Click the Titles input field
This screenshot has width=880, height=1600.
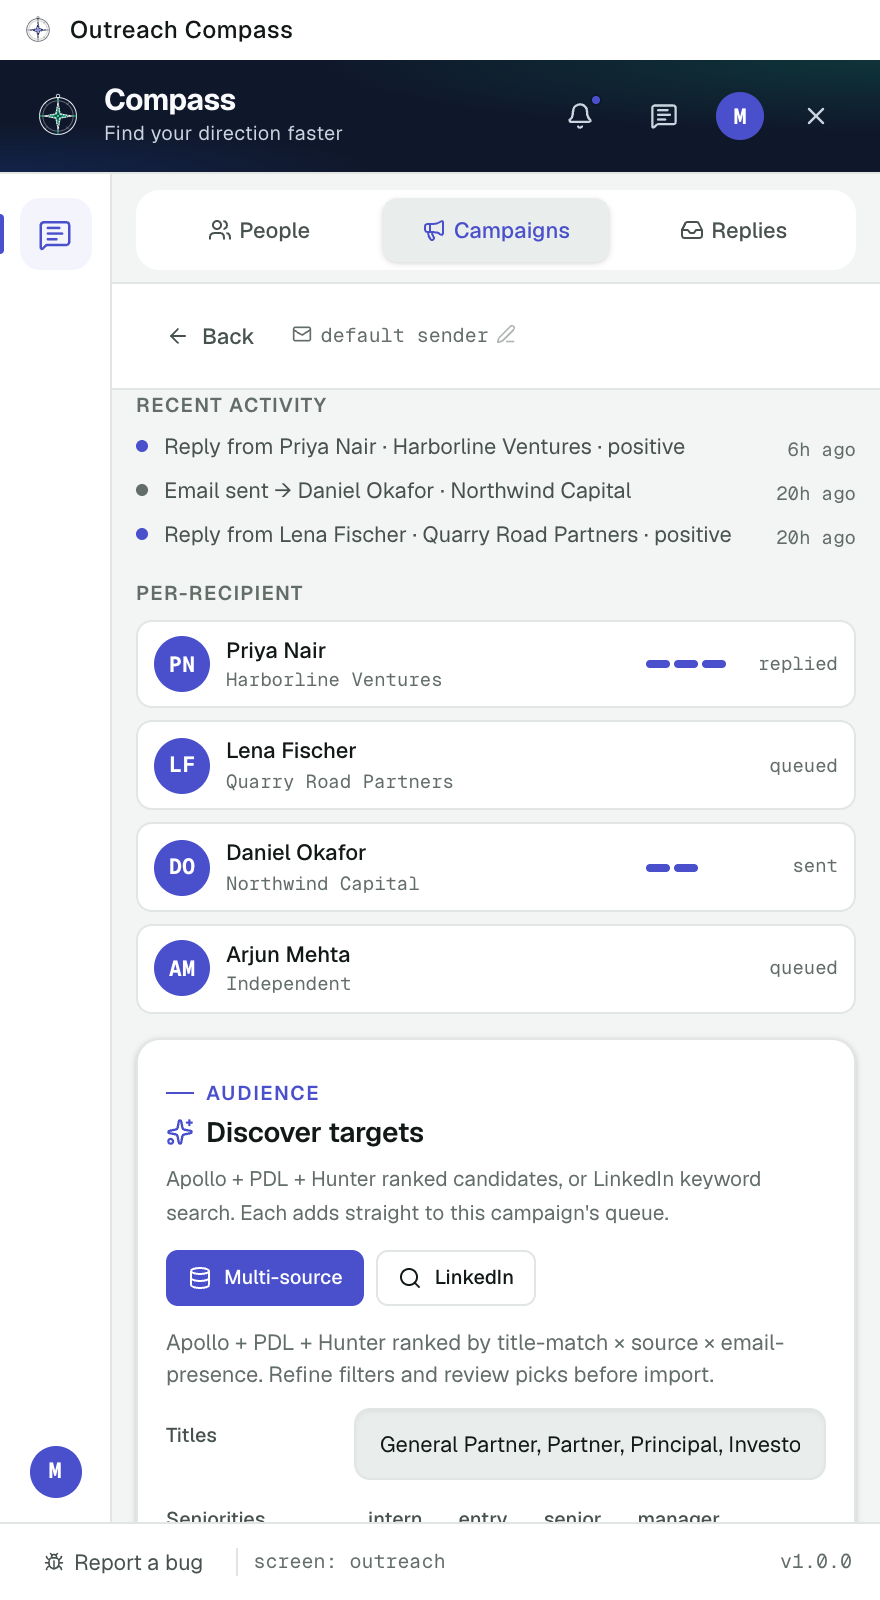pyautogui.click(x=590, y=1444)
